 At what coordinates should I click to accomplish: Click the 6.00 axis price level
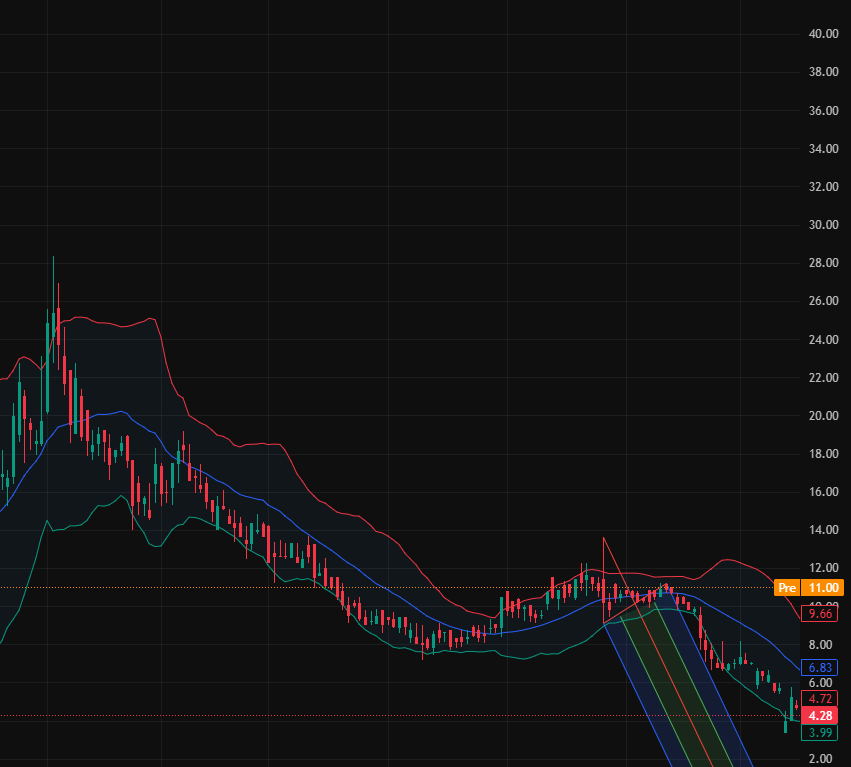tap(820, 682)
